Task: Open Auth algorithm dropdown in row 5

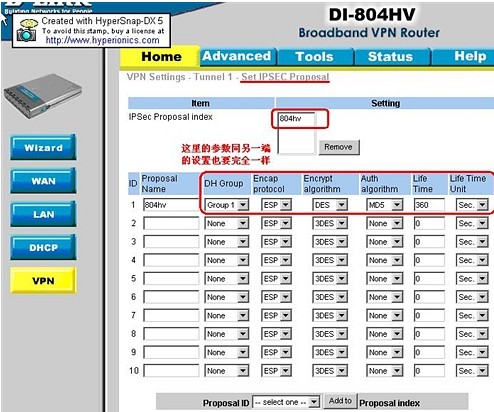Action: 384,278
